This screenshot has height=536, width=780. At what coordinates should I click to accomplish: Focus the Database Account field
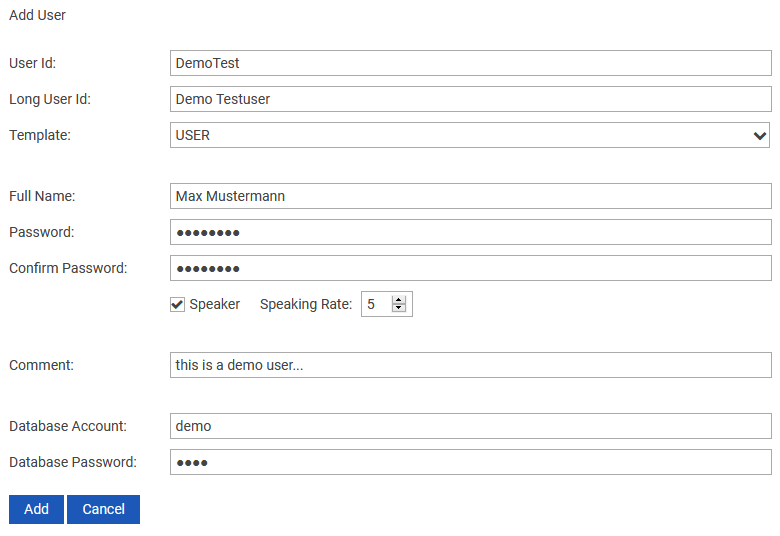[x=470, y=426]
